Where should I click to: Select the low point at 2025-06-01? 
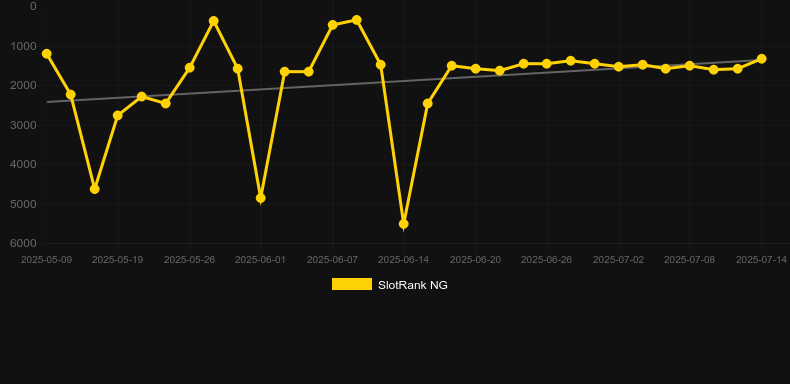260,199
